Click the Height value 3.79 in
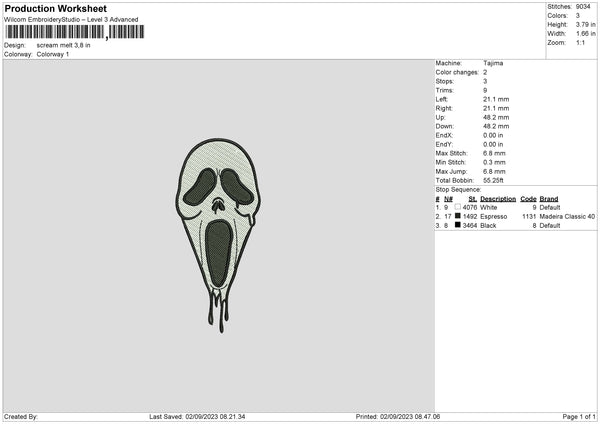 click(x=585, y=24)
